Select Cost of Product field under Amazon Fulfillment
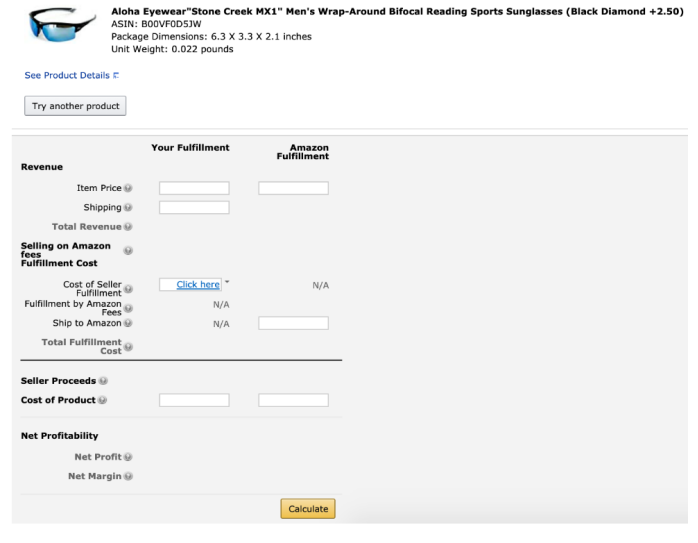Image resolution: width=698 pixels, height=543 pixels. click(293, 400)
